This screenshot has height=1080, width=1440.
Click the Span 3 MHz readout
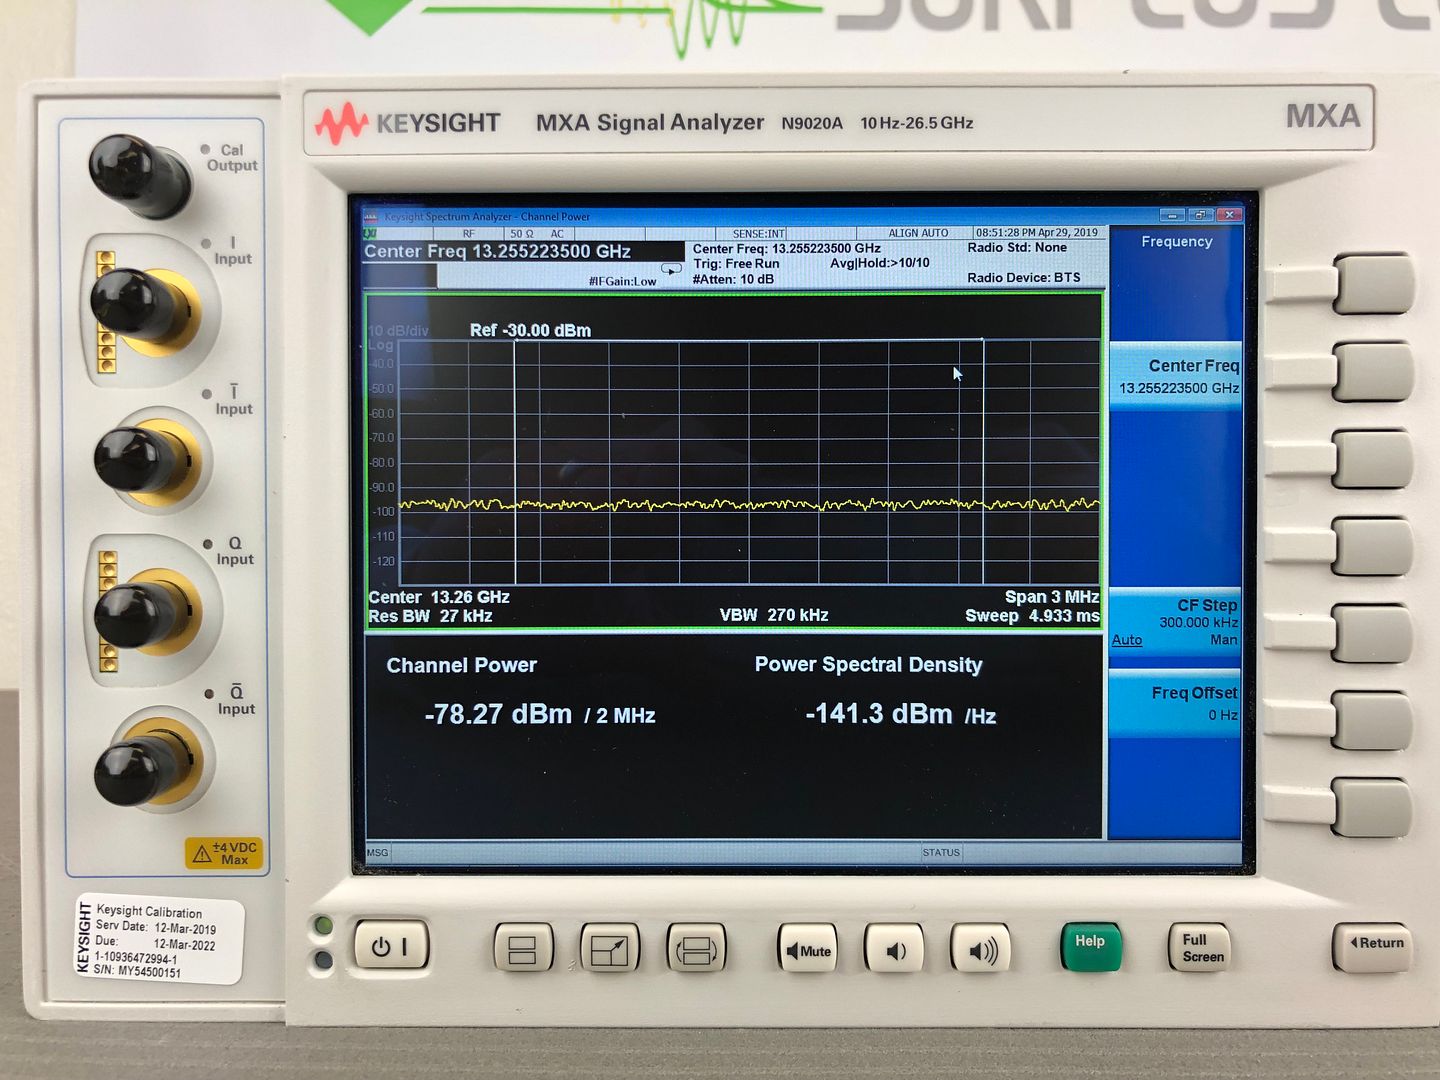coord(1051,597)
